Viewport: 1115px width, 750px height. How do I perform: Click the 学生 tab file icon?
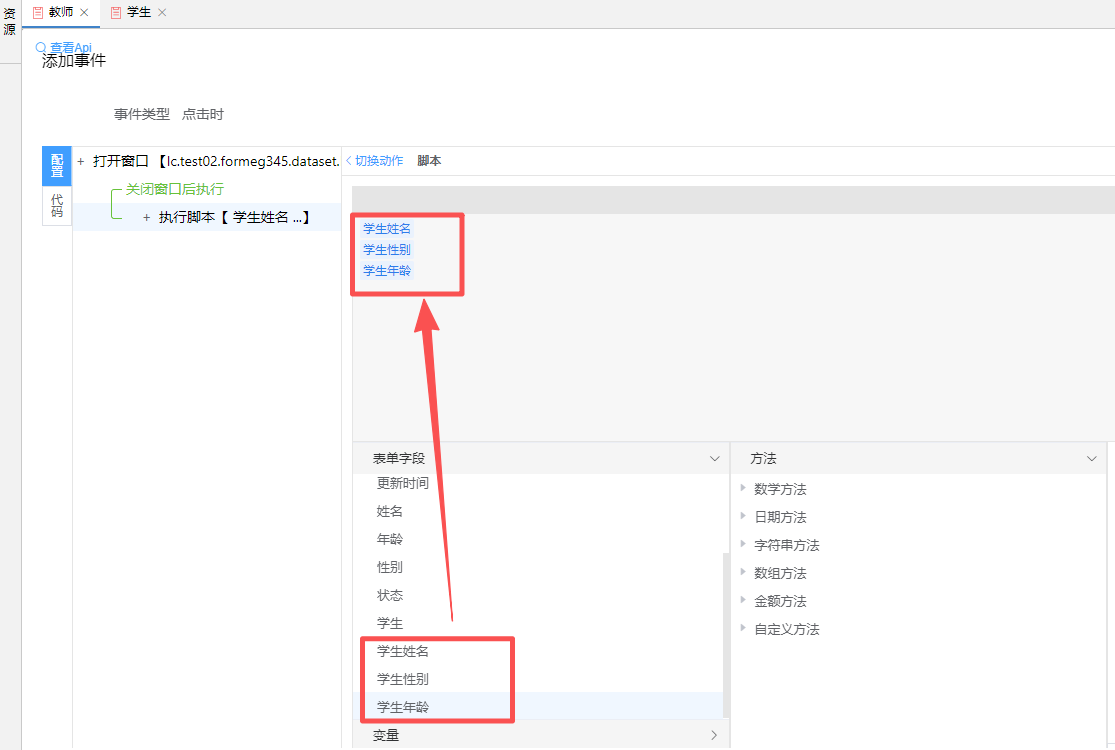(116, 12)
